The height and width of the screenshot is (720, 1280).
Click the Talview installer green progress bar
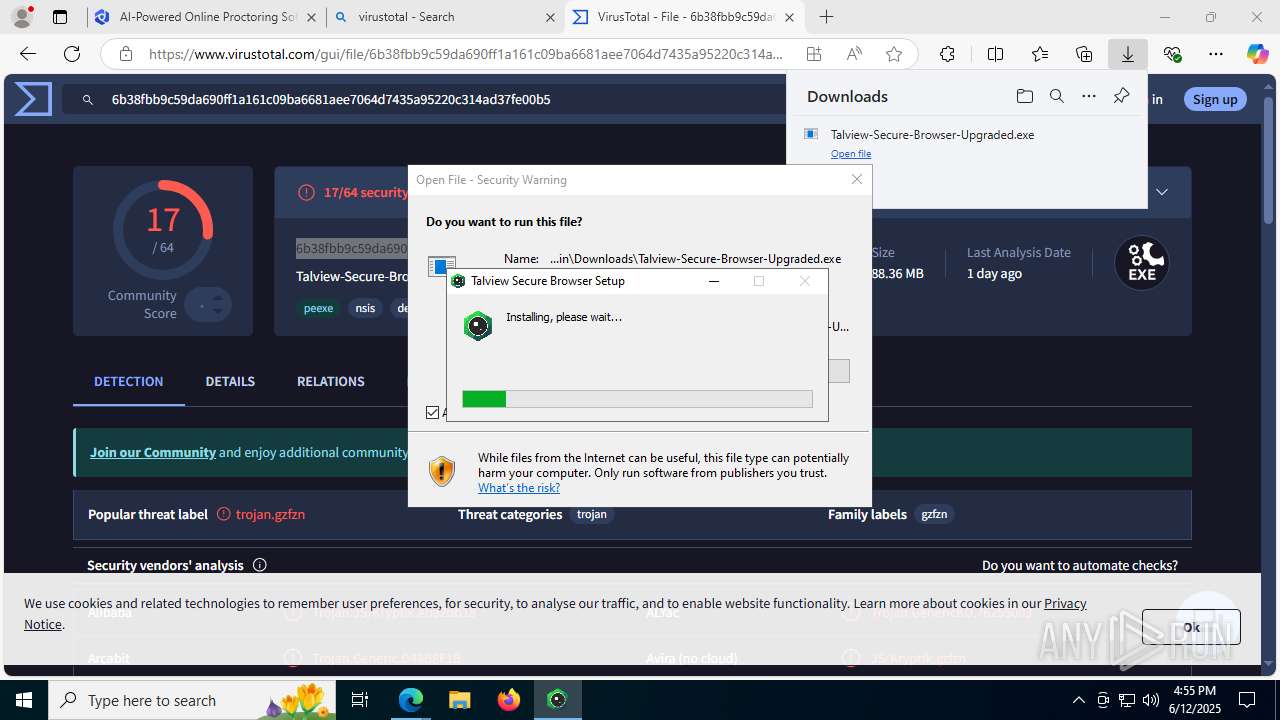484,399
